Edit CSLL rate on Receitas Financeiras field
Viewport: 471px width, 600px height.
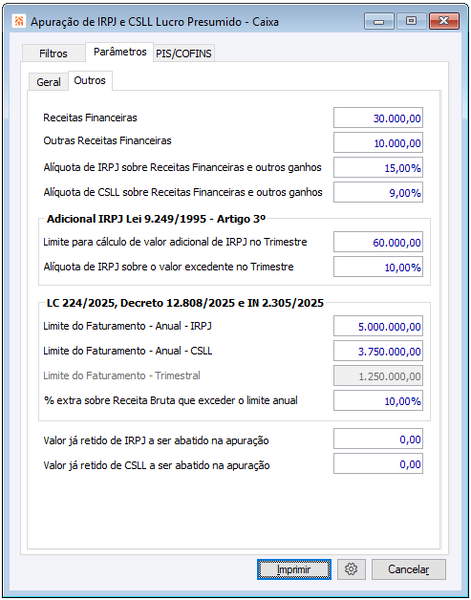[378, 192]
